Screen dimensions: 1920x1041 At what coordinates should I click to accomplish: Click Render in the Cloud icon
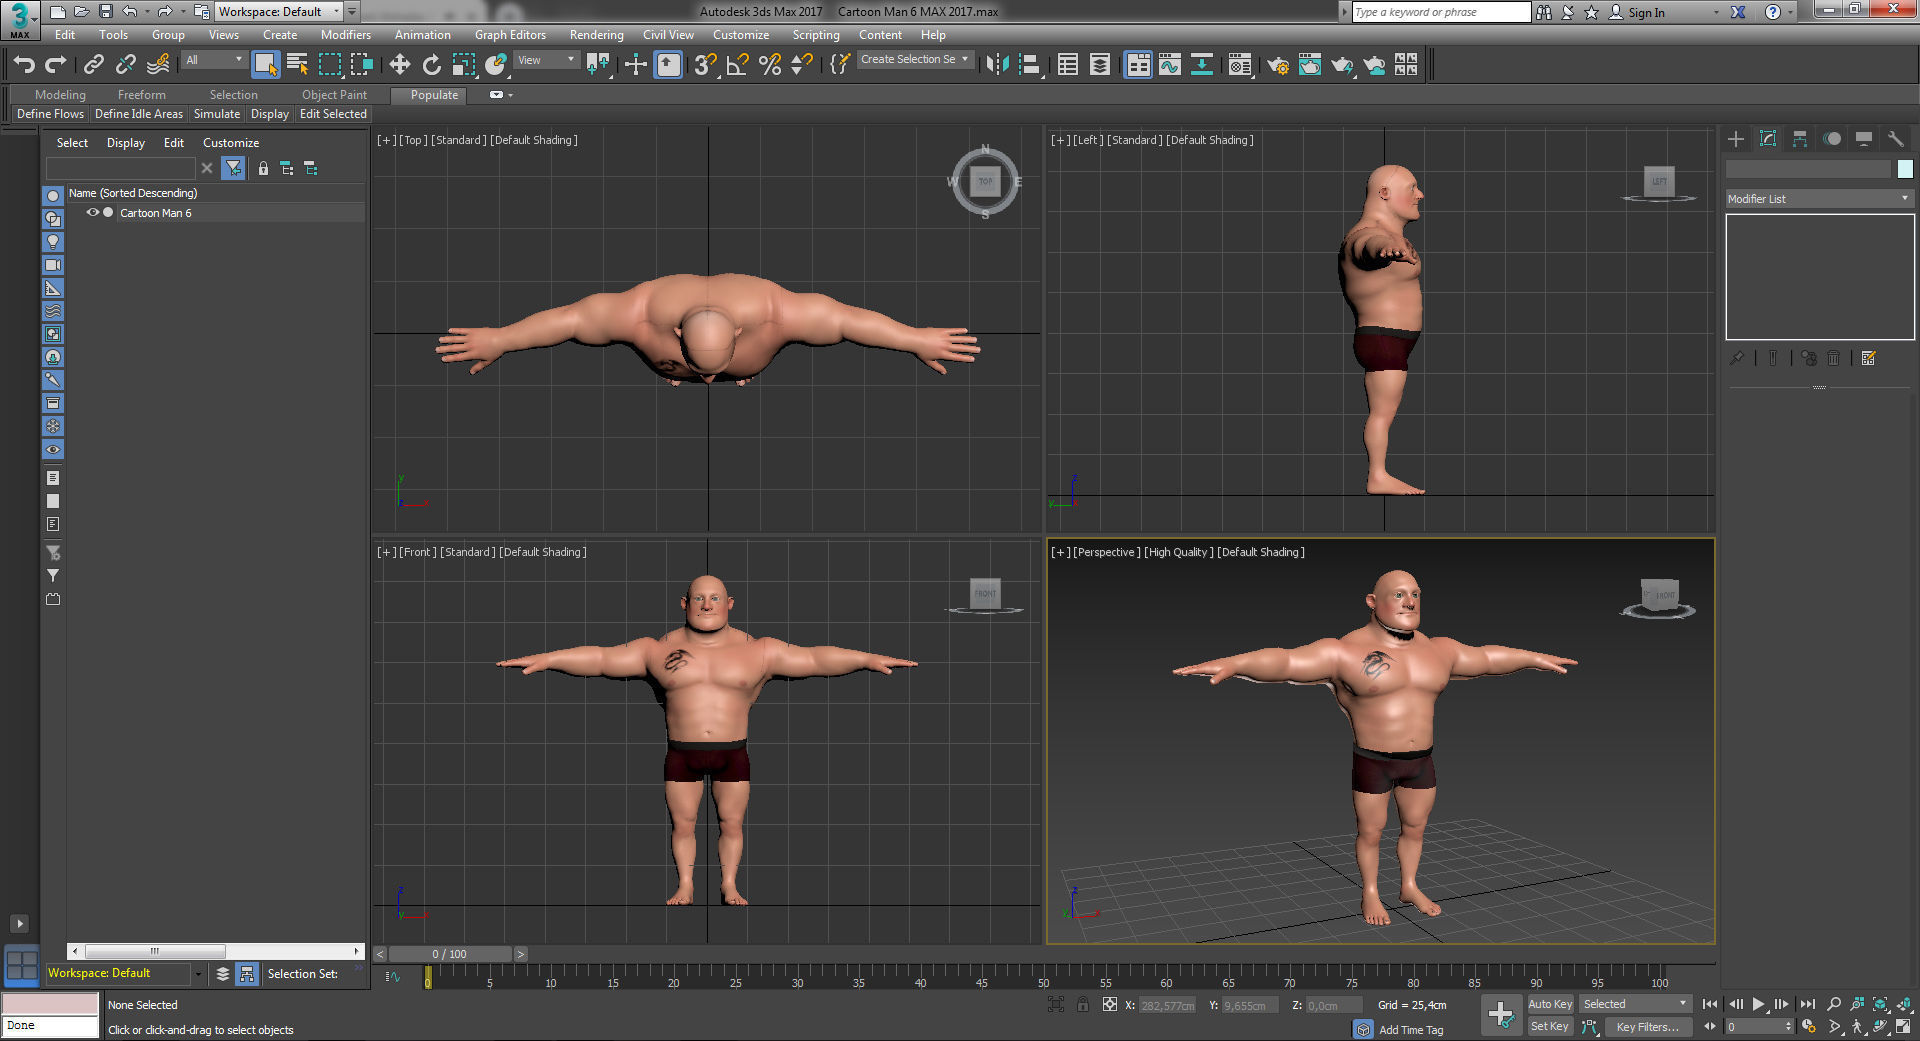click(1375, 65)
